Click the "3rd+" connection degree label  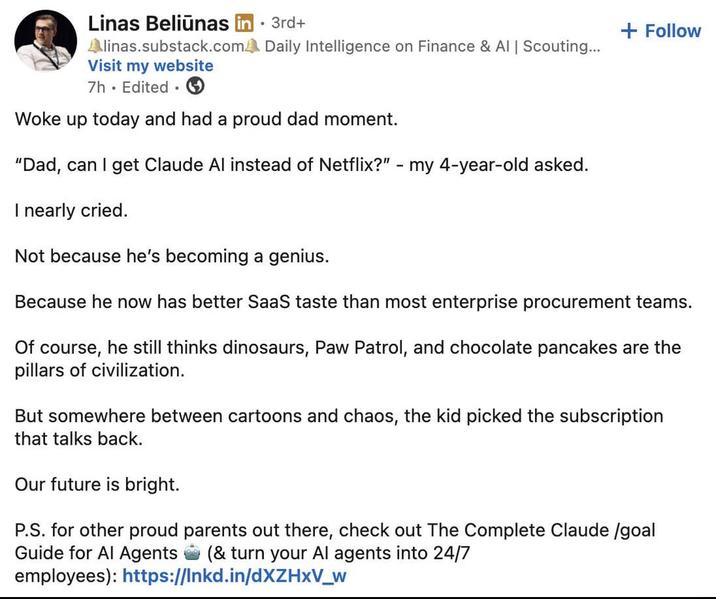(288, 22)
